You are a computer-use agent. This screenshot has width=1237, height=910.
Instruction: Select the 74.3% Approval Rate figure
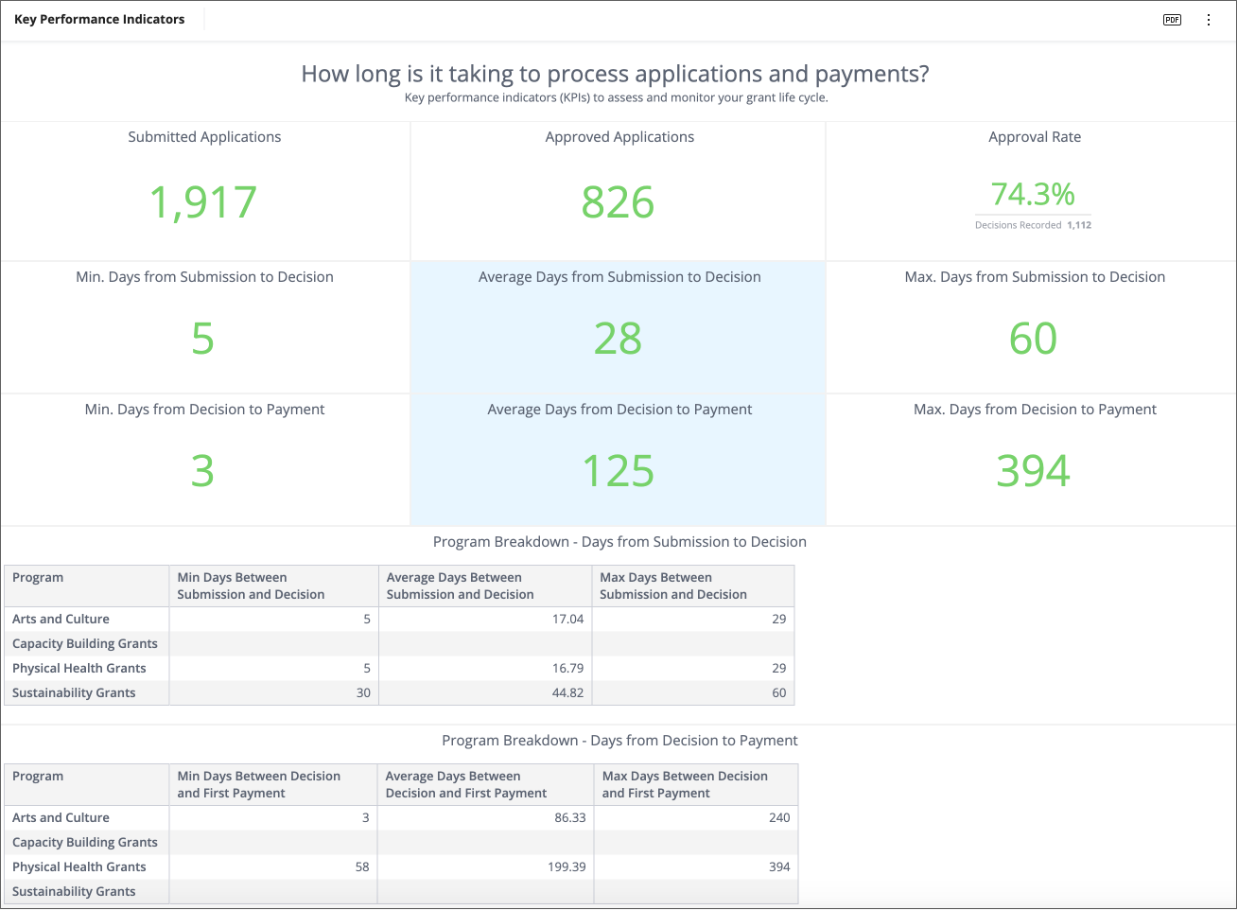click(1033, 193)
